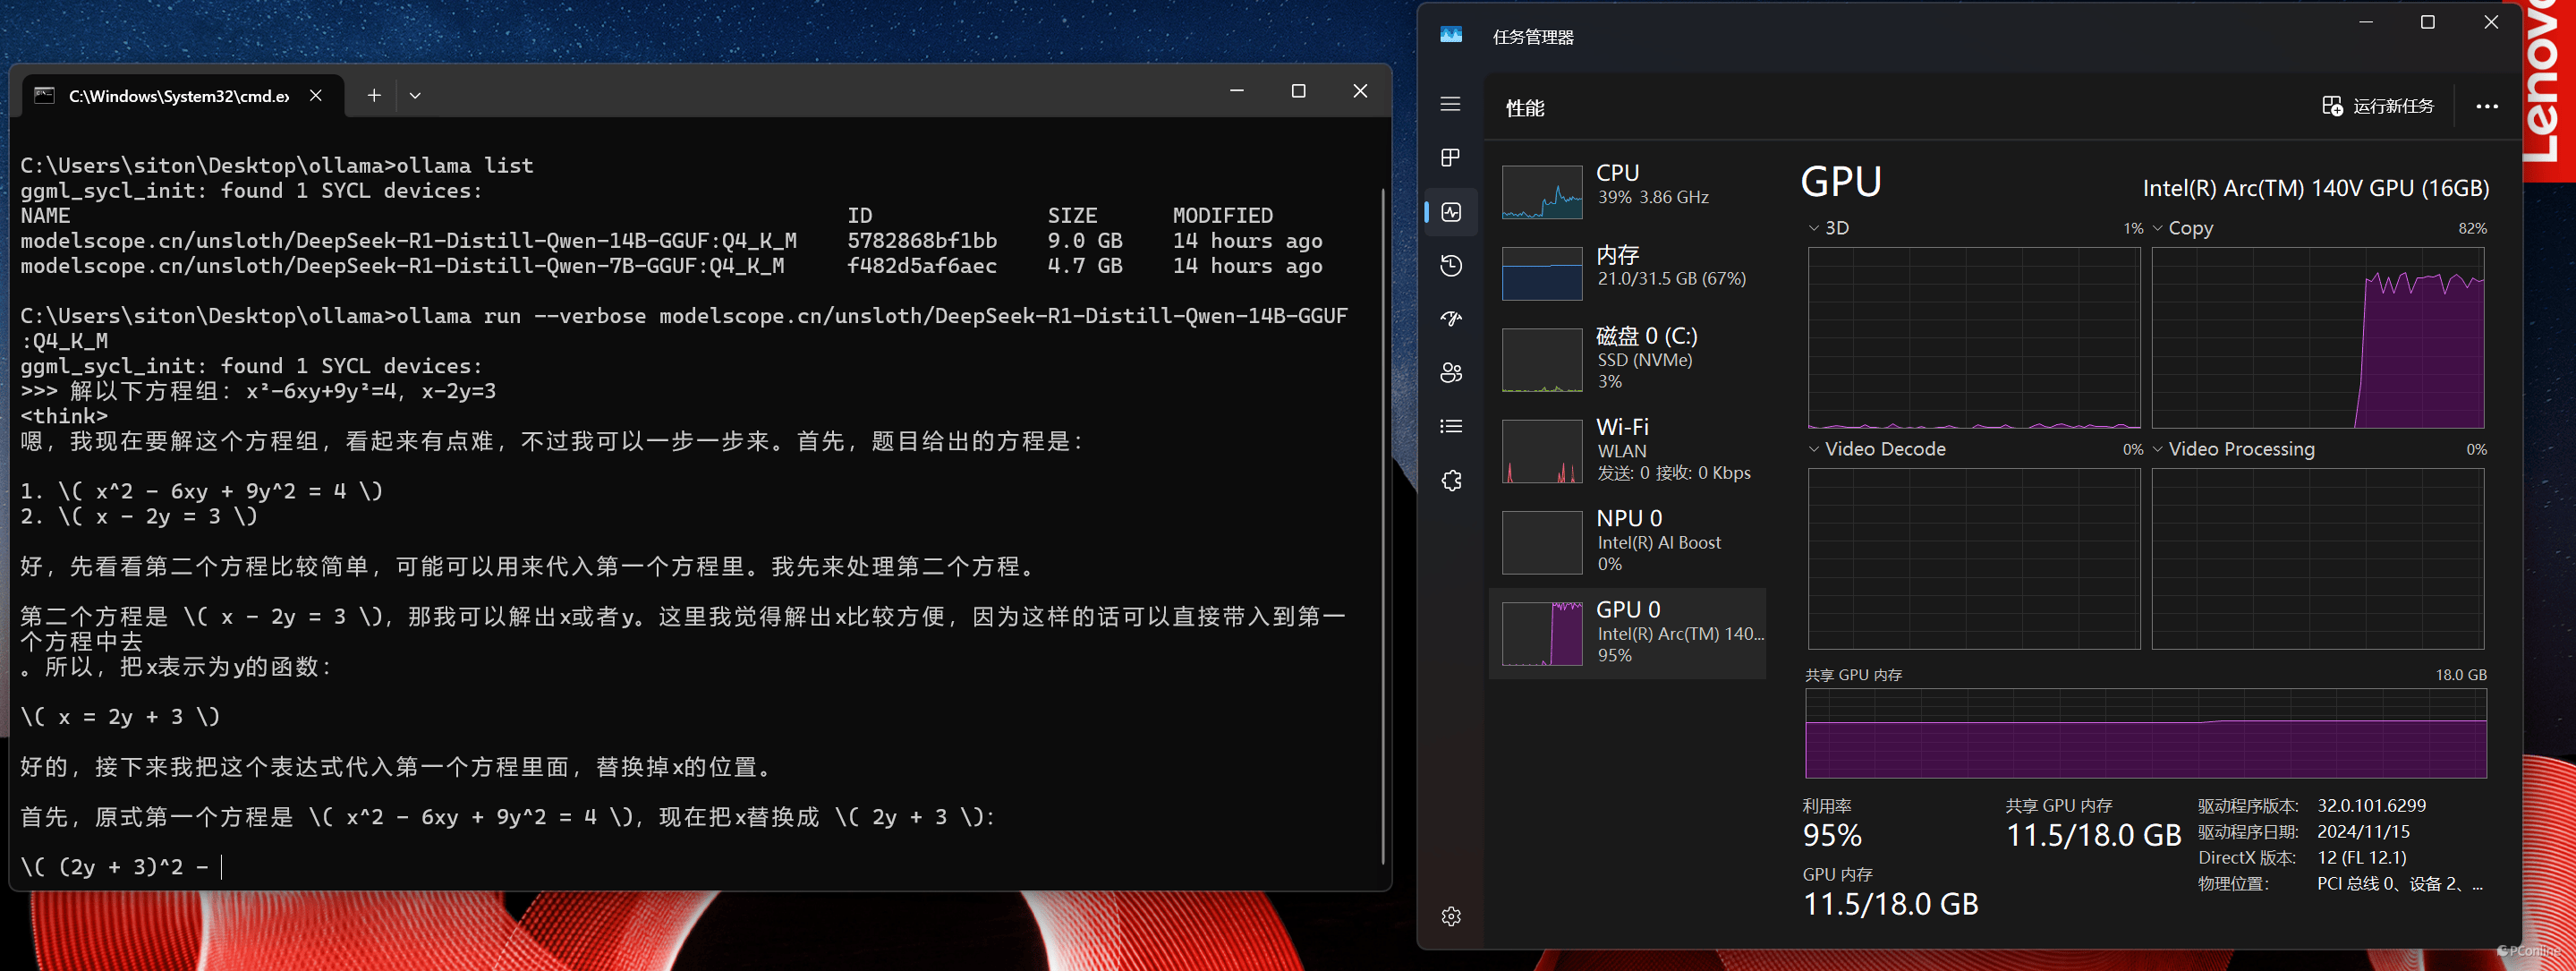Expand the 3D graph engine dropdown
The height and width of the screenshot is (971, 2576).
[1814, 229]
